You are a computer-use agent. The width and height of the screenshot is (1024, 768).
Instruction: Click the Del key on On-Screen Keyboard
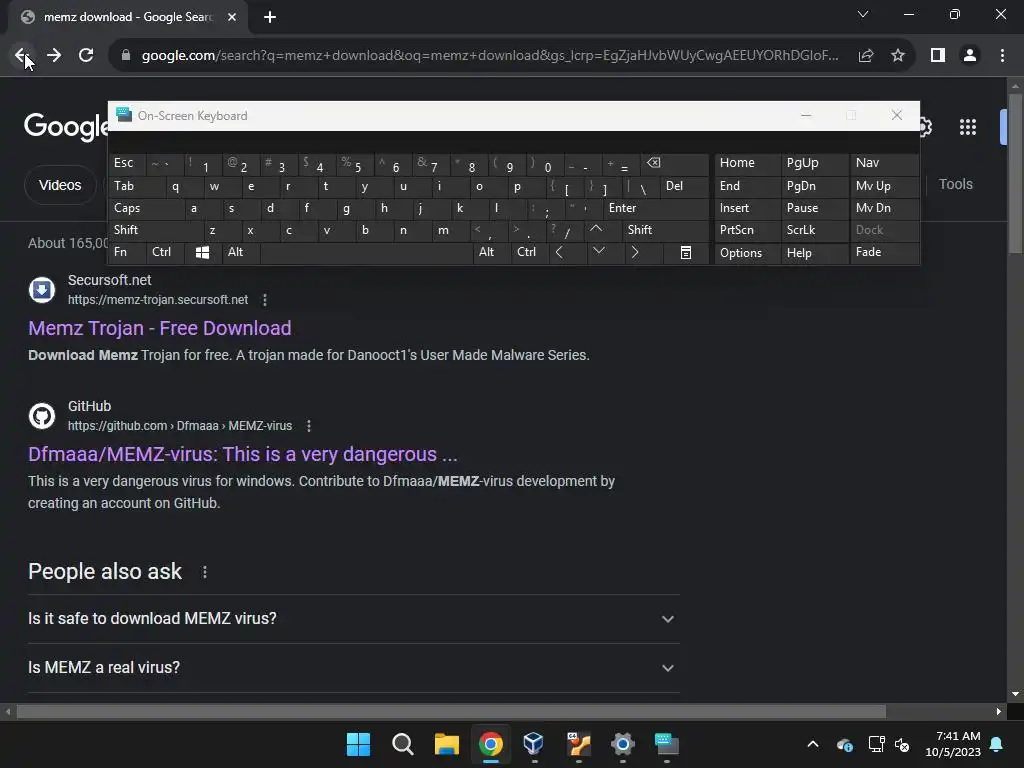(x=684, y=186)
